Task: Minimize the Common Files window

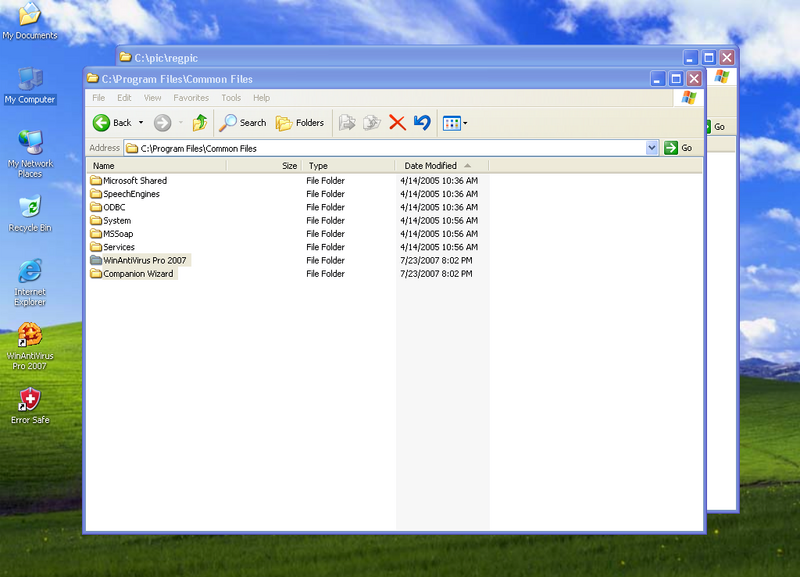Action: pos(658,79)
